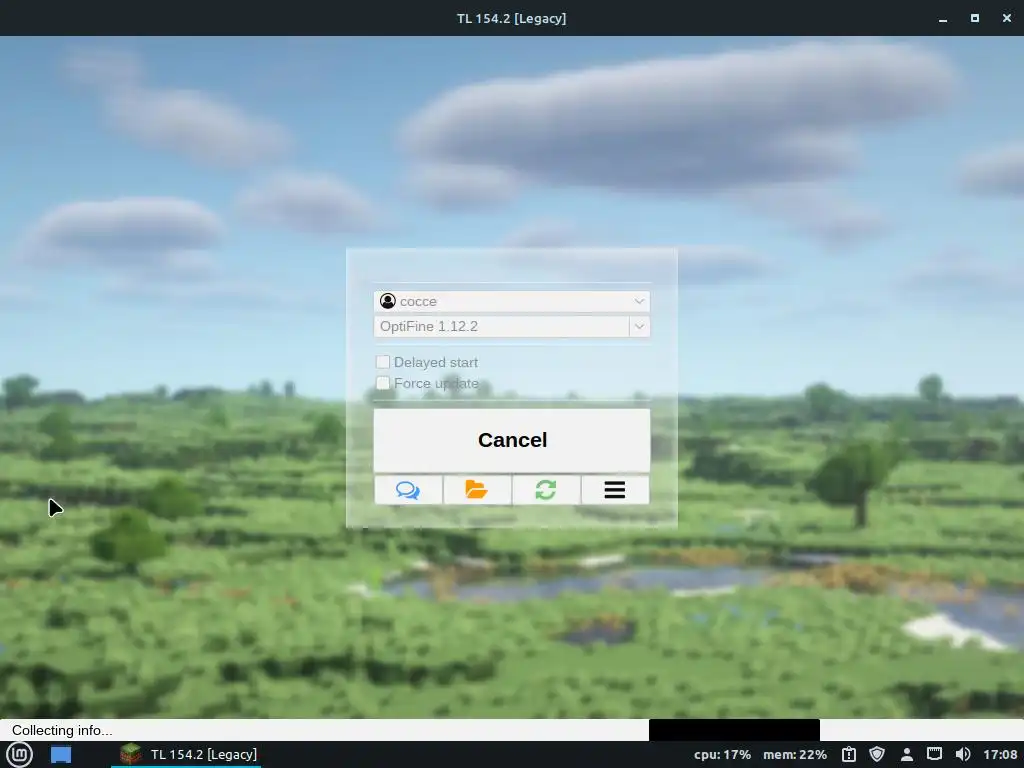1024x768 pixels.
Task: Open the shield security tray icon
Action: 877,754
